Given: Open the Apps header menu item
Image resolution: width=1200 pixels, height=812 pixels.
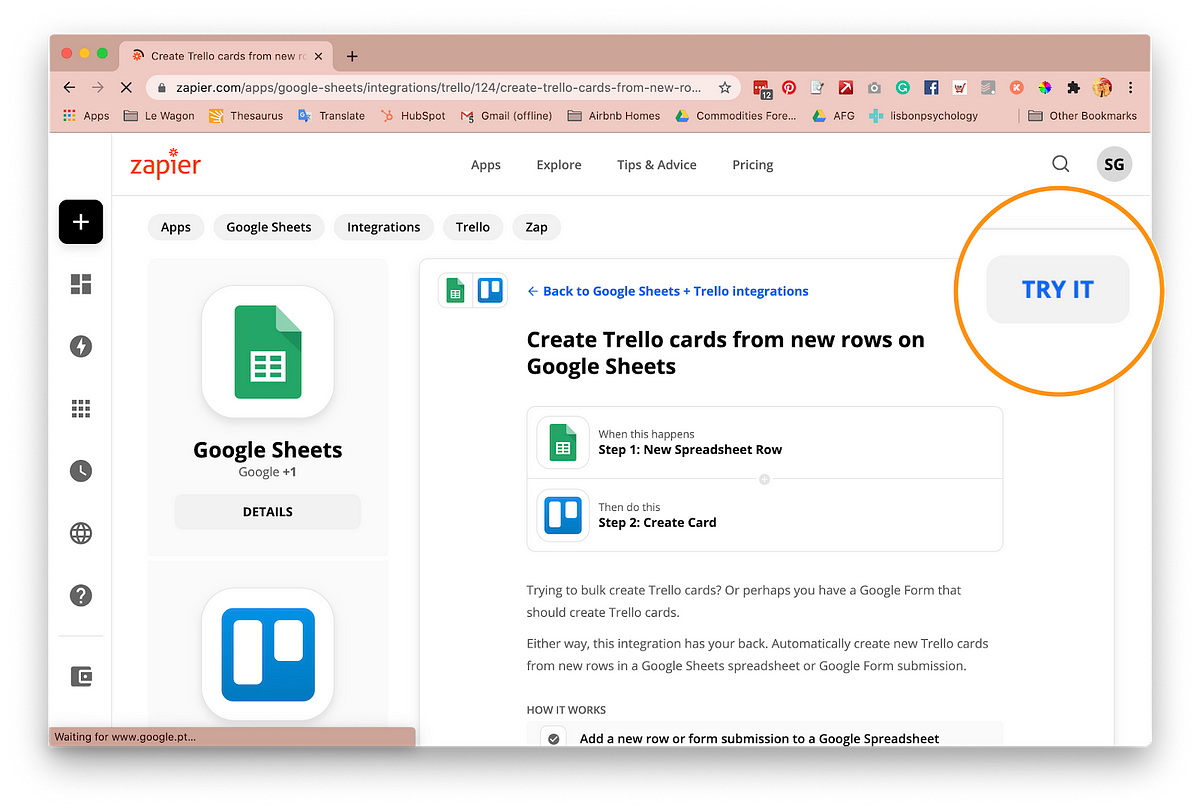Looking at the screenshot, I should pyautogui.click(x=486, y=165).
